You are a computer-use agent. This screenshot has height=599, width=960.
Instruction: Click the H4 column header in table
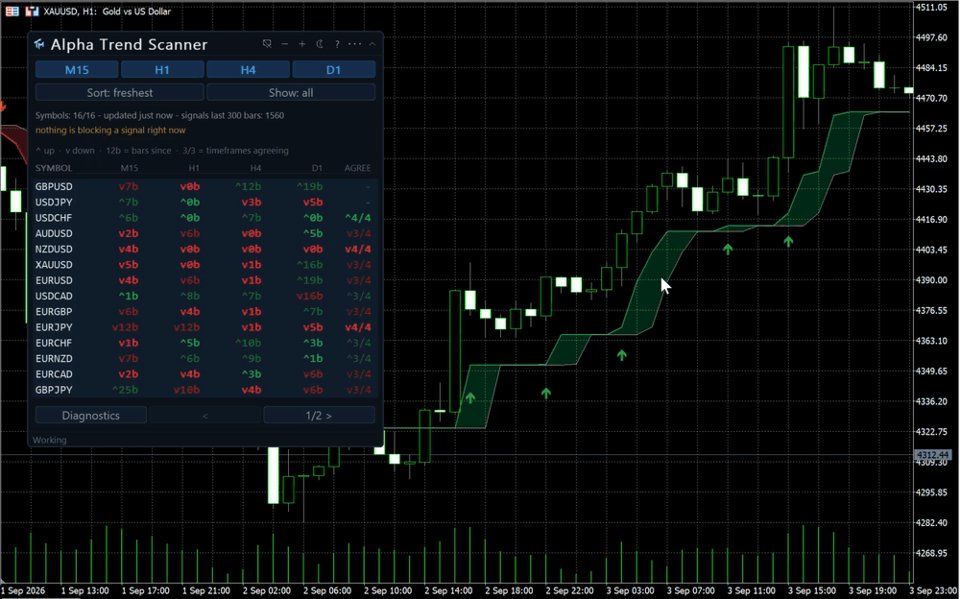pos(255,168)
